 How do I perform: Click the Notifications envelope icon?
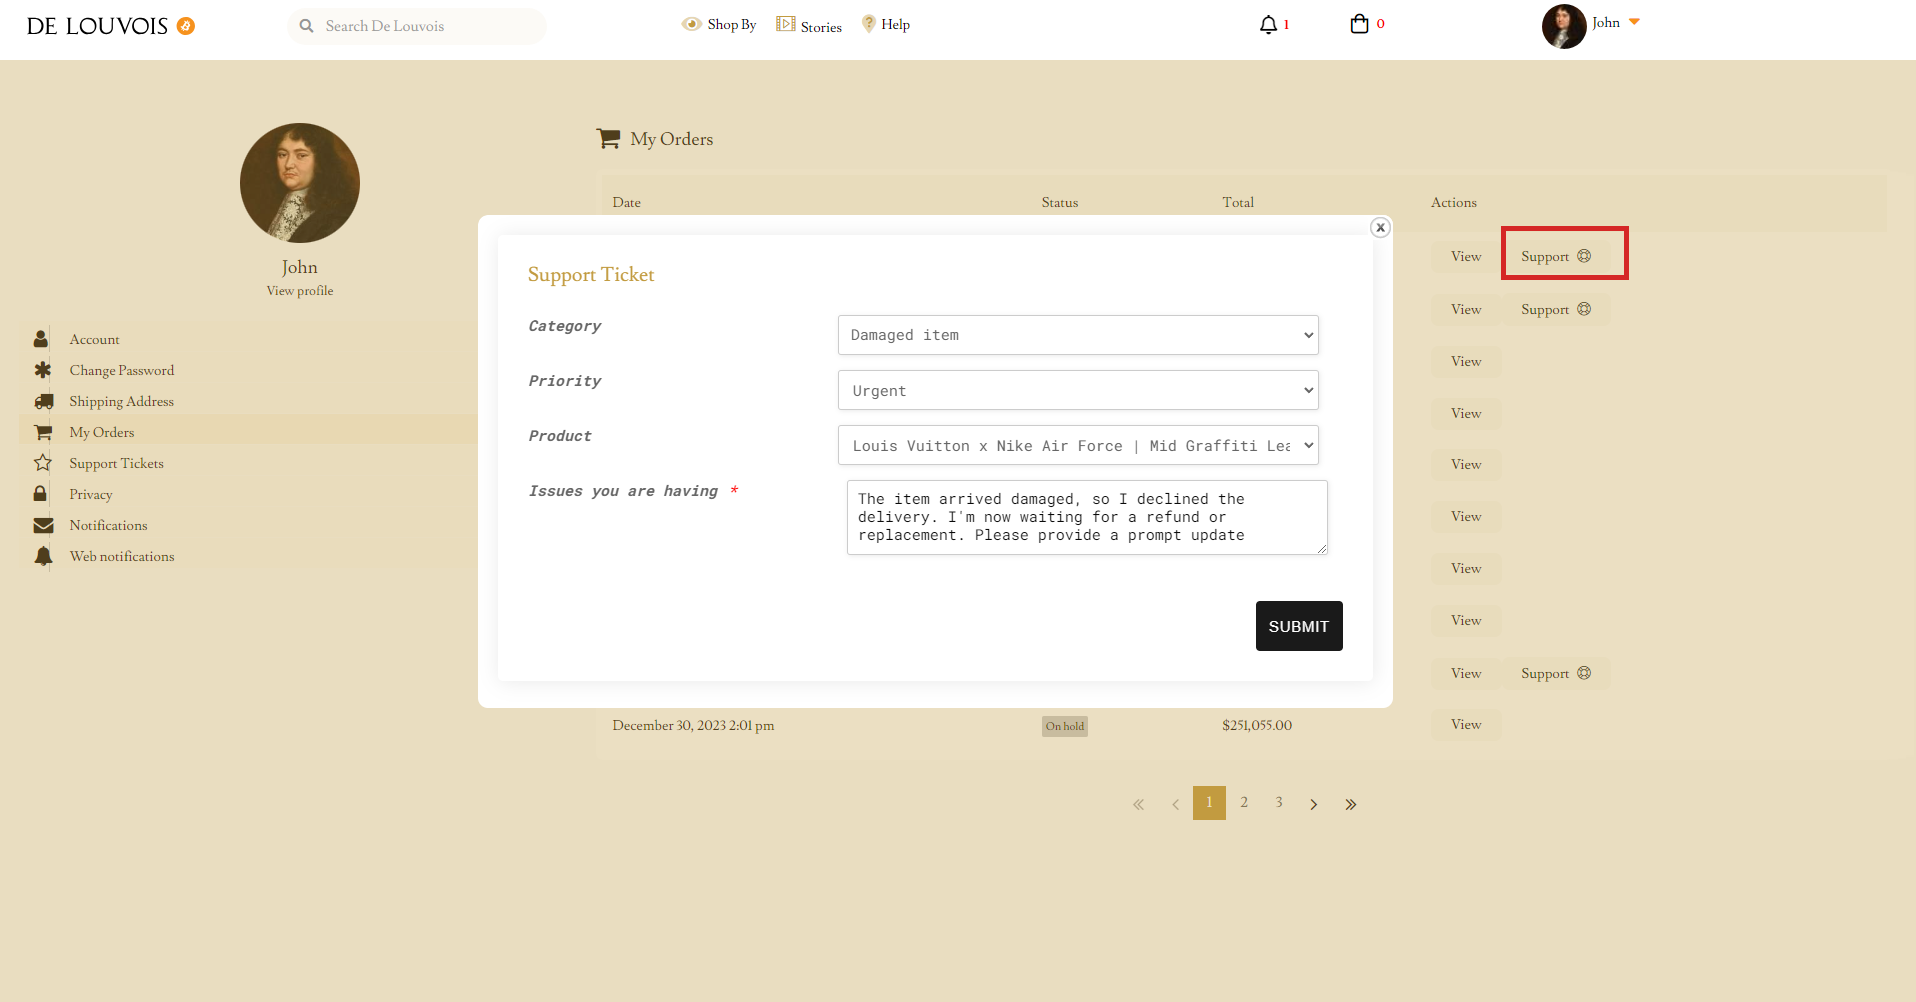(43, 525)
